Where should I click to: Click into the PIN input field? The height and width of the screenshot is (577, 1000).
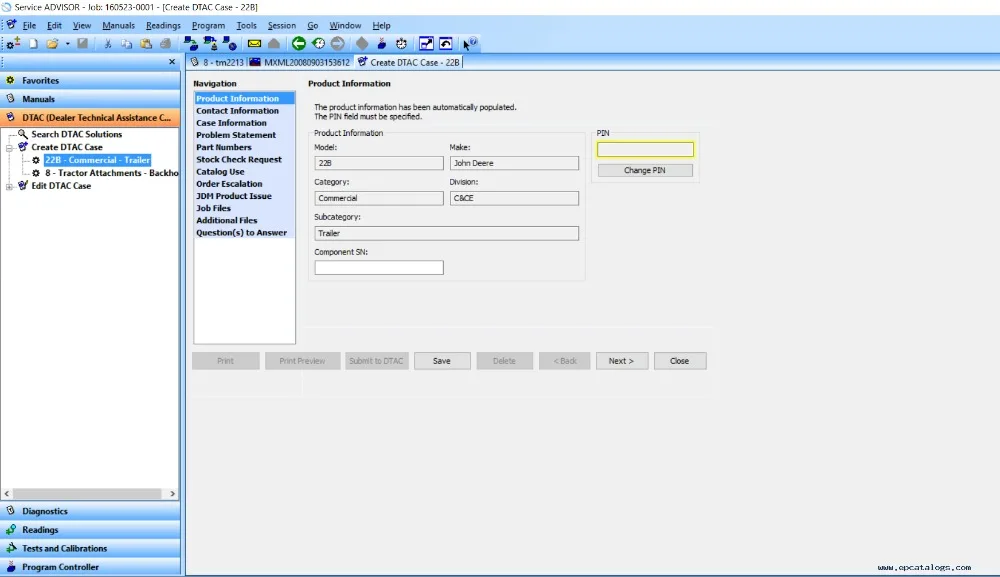click(645, 150)
